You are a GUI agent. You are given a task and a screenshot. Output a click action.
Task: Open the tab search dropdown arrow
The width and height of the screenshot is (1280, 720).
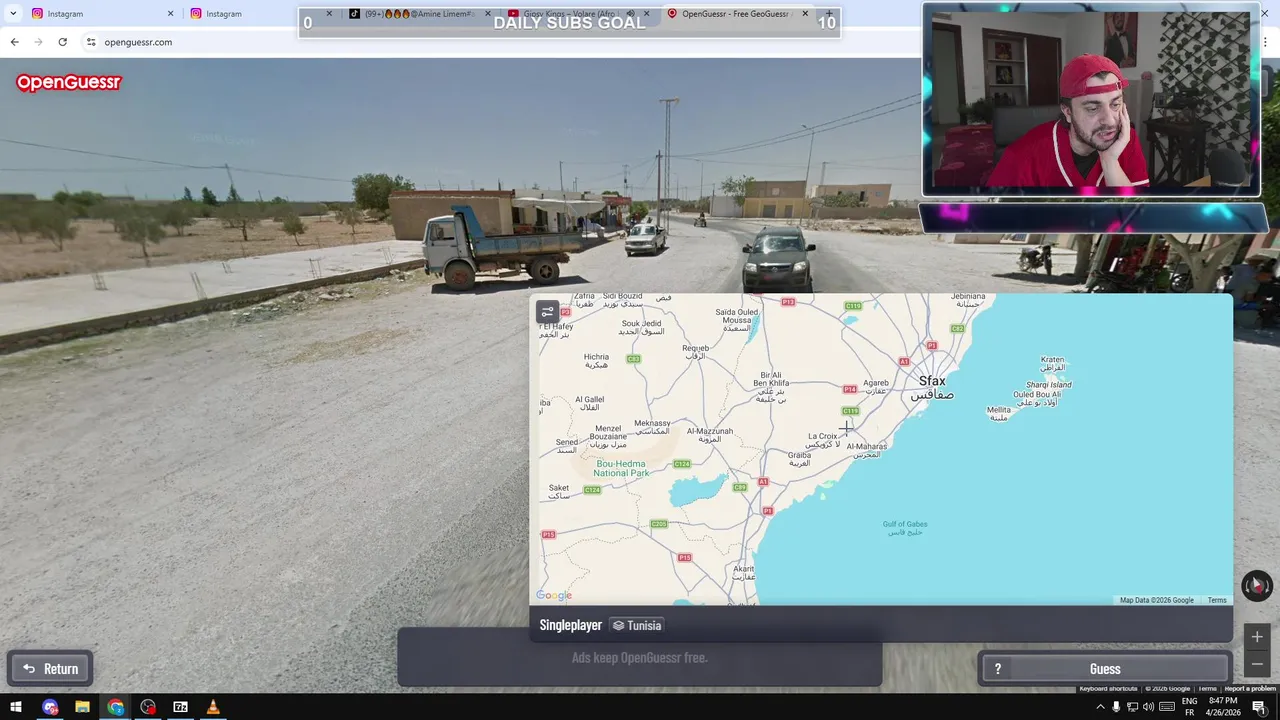coord(13,14)
